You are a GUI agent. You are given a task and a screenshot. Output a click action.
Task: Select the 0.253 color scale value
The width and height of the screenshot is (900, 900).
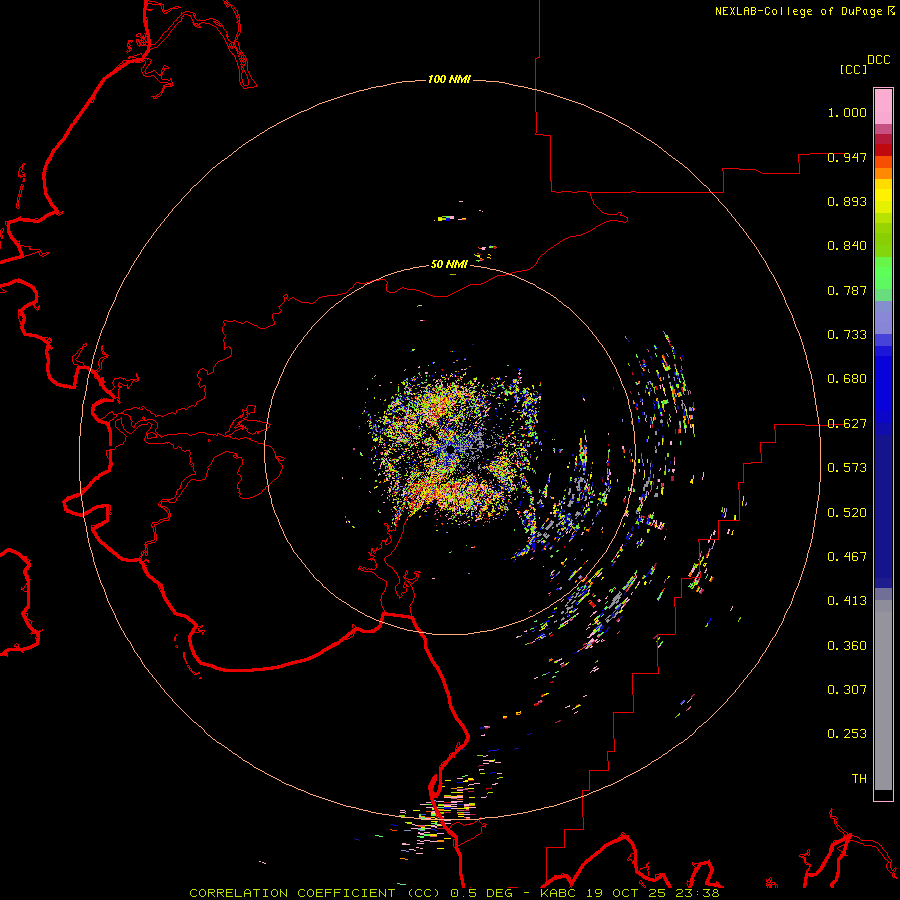[847, 734]
